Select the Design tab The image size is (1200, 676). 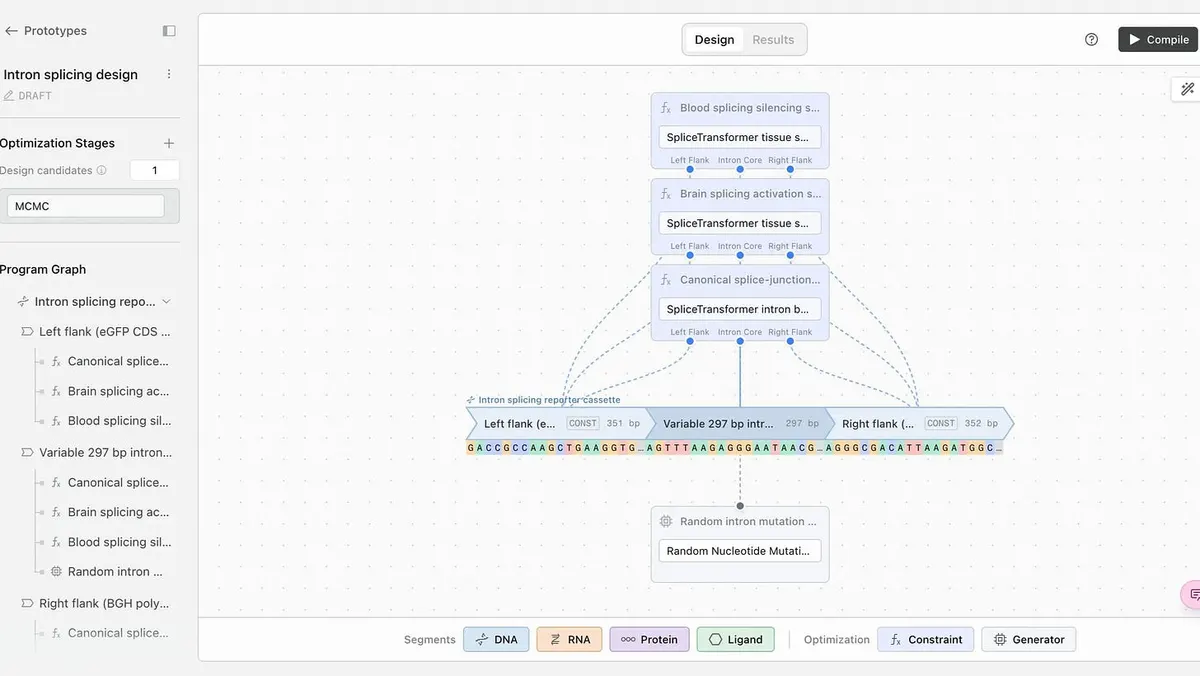pyautogui.click(x=714, y=40)
